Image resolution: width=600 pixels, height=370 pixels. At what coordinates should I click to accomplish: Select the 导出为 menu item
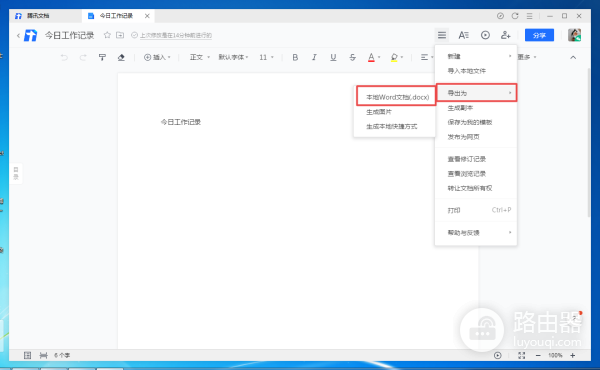tap(476, 93)
